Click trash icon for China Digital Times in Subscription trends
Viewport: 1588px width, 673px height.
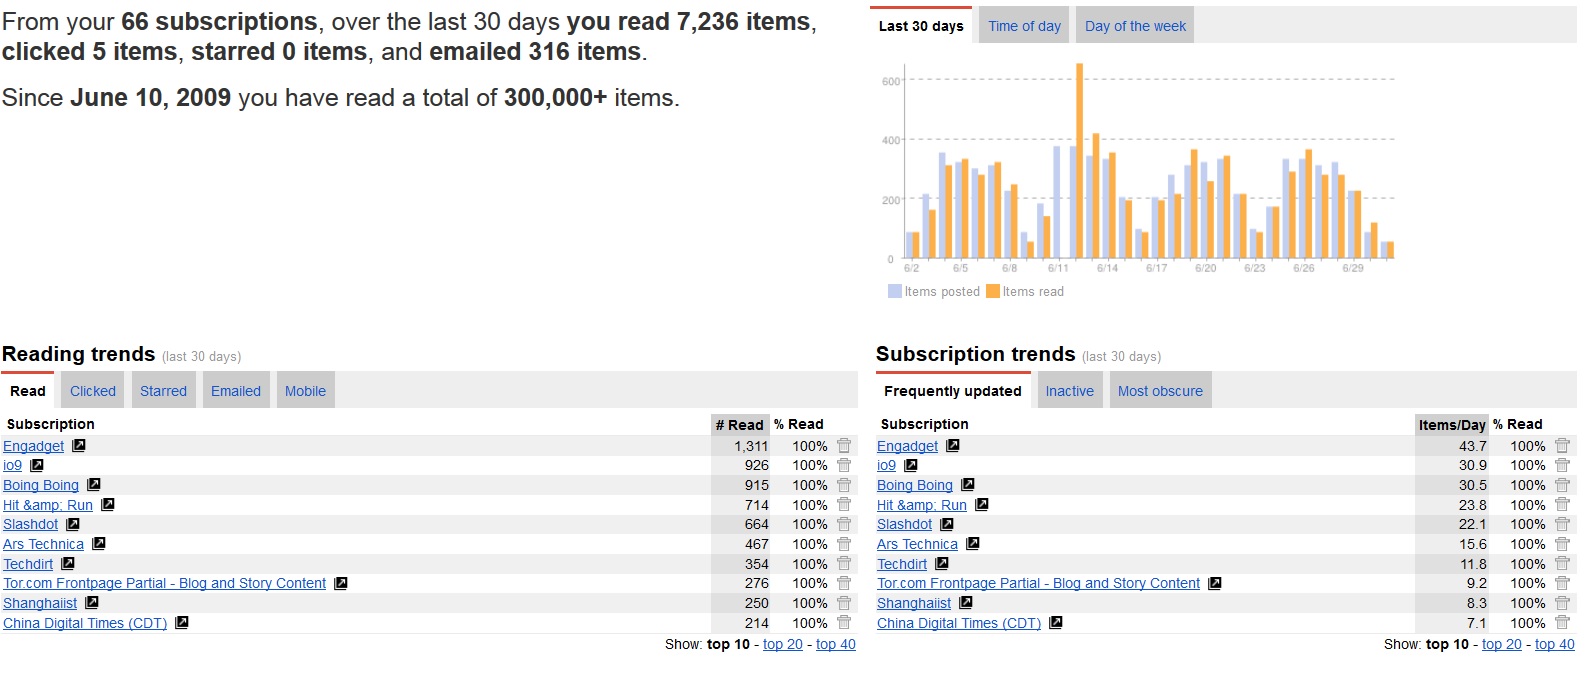tap(1562, 623)
